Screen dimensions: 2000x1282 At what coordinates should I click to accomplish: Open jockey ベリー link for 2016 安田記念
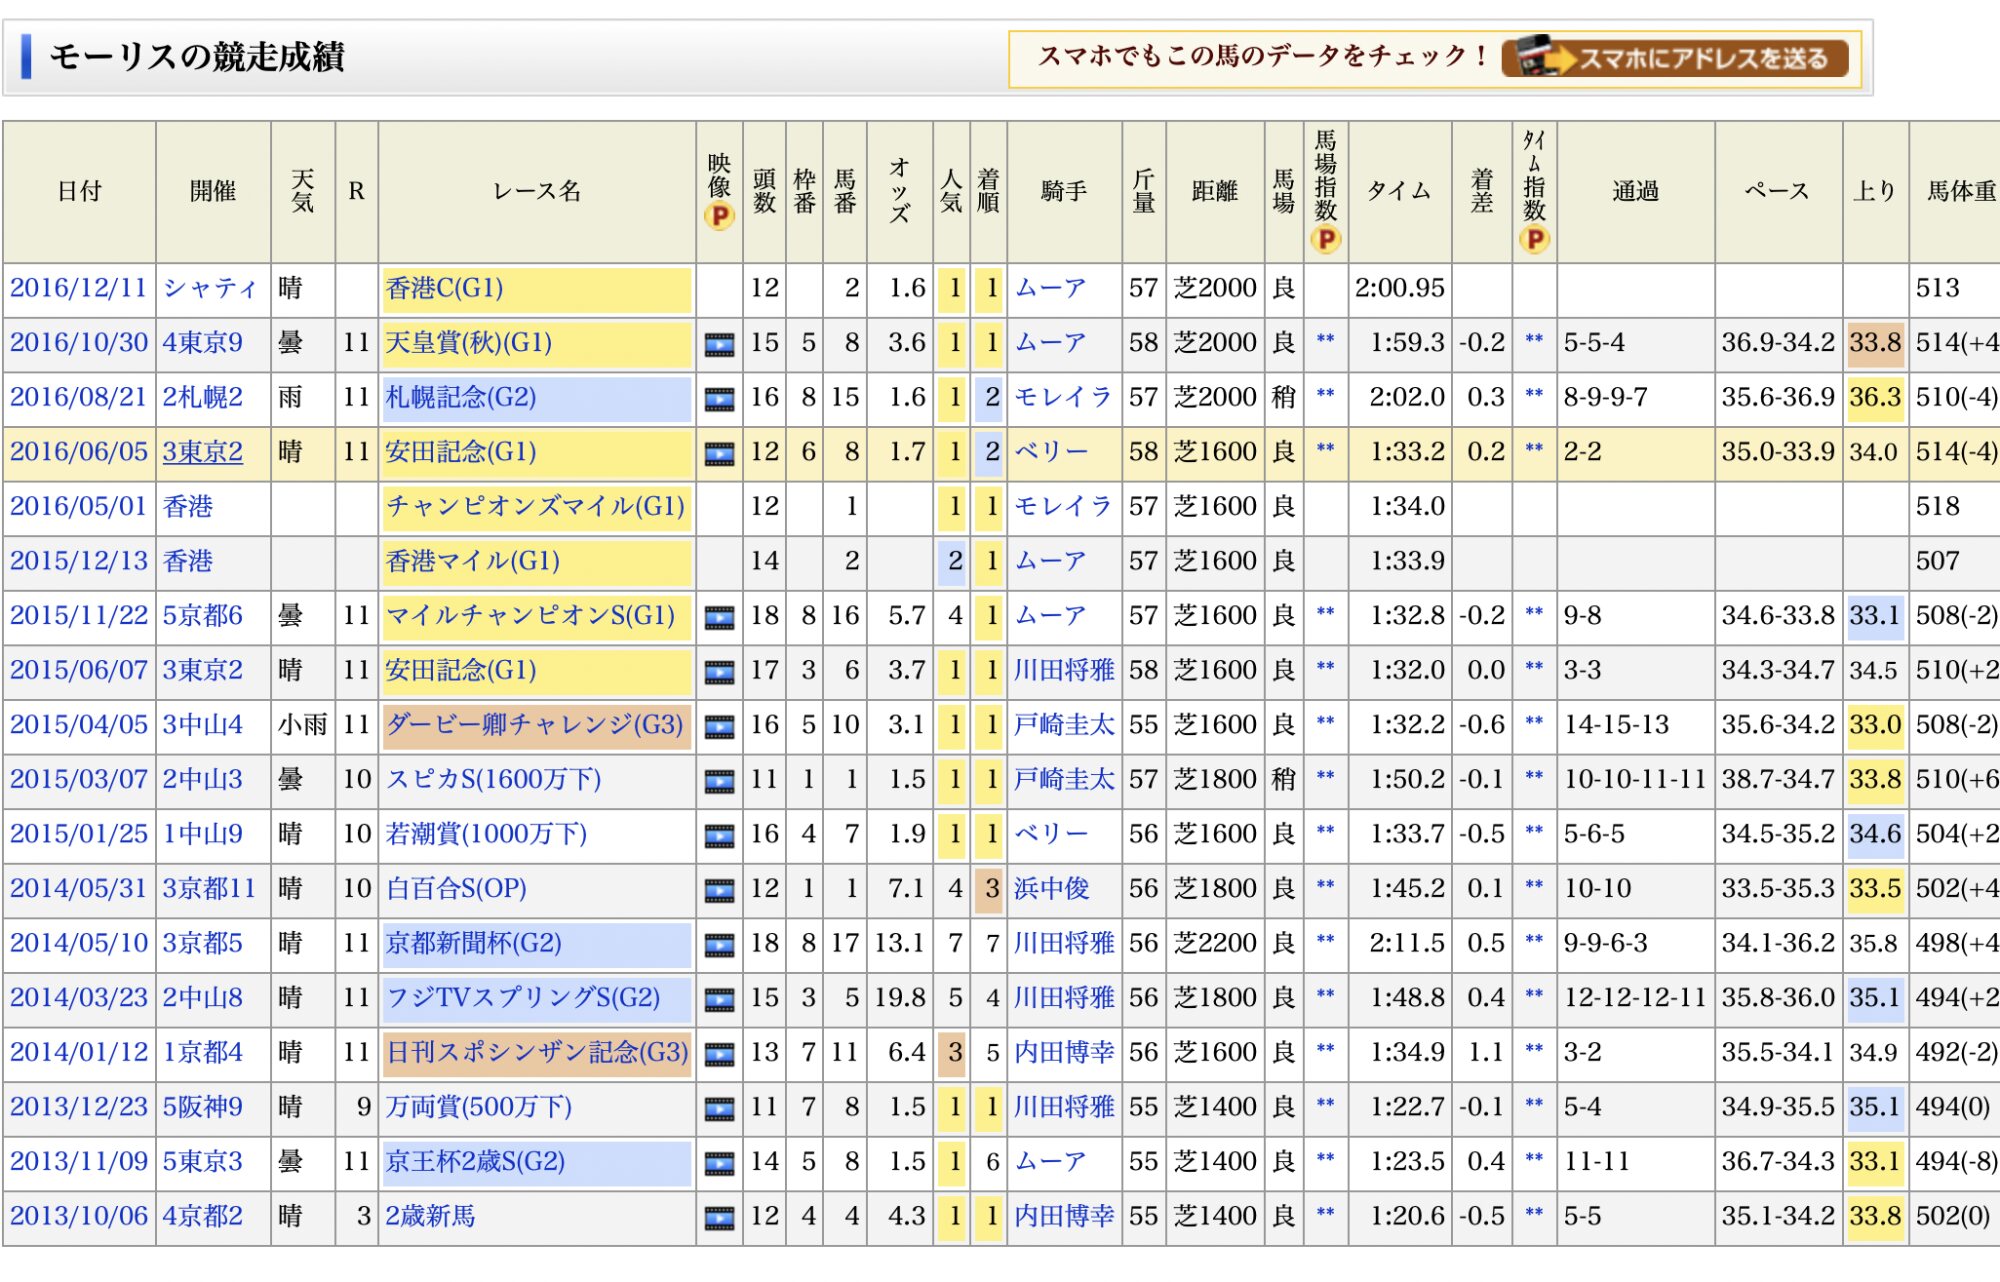1051,452
